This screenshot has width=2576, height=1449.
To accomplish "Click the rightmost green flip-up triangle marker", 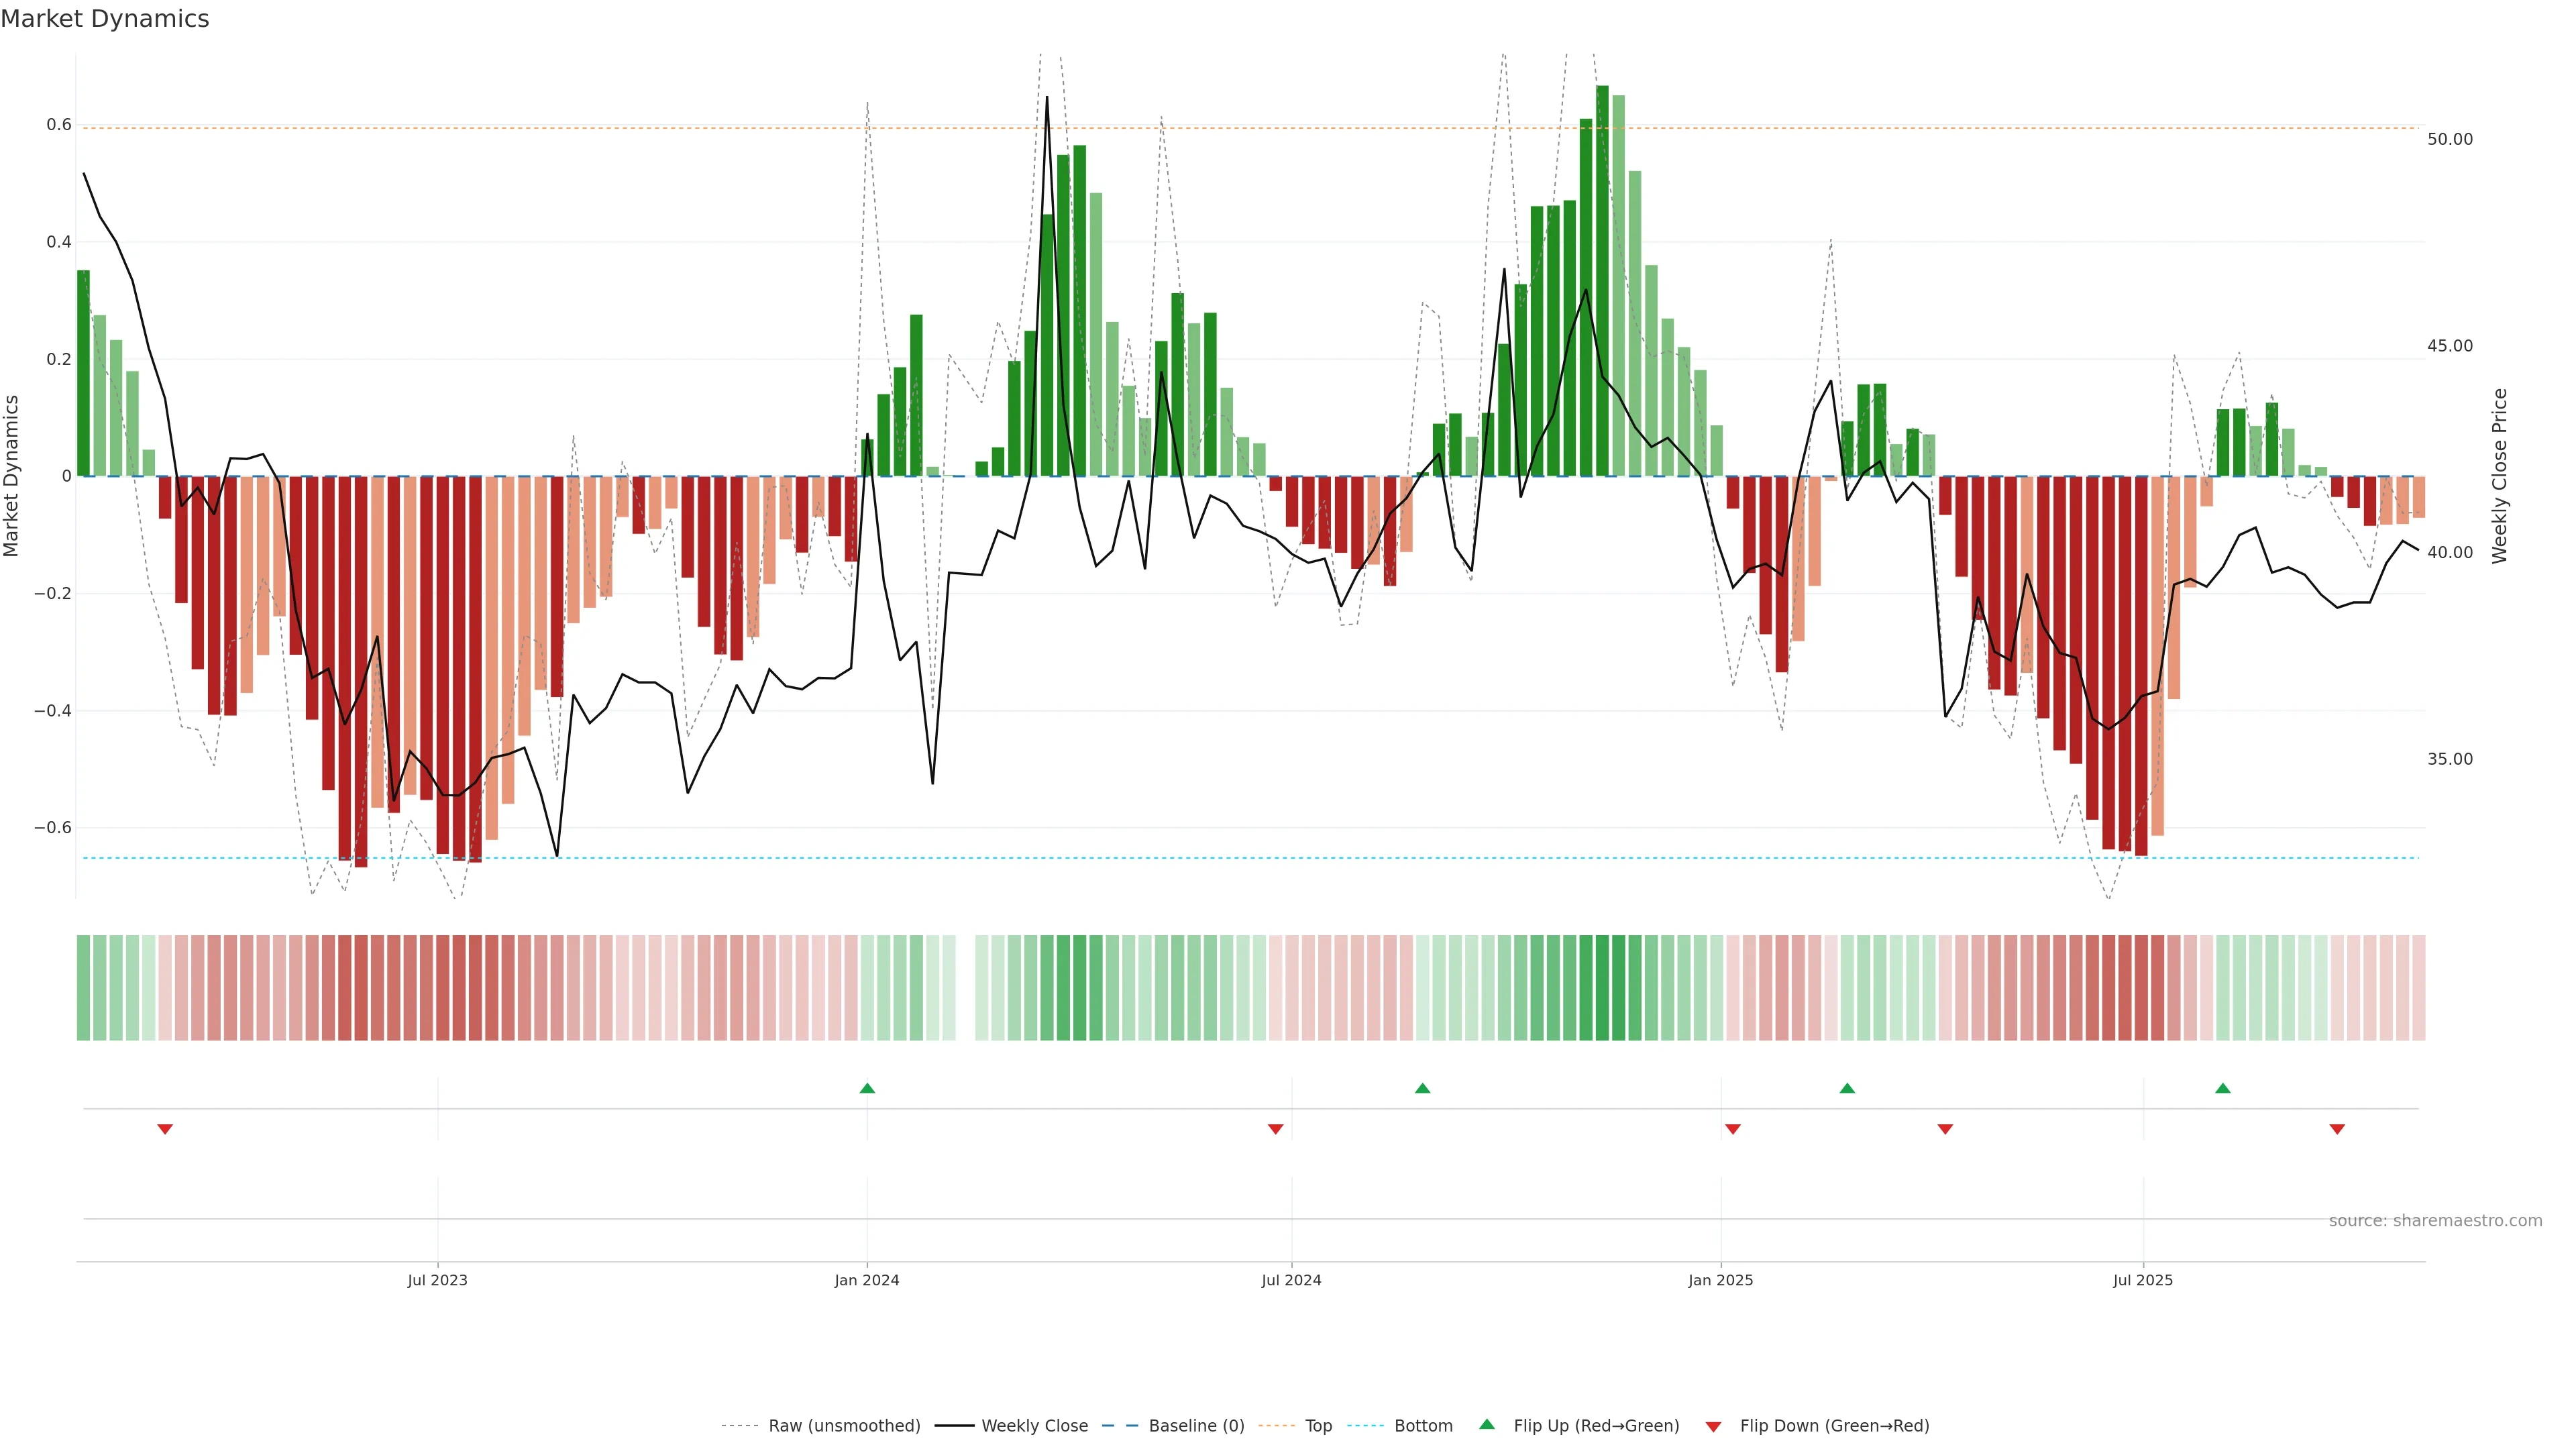I will pos(2222,1088).
